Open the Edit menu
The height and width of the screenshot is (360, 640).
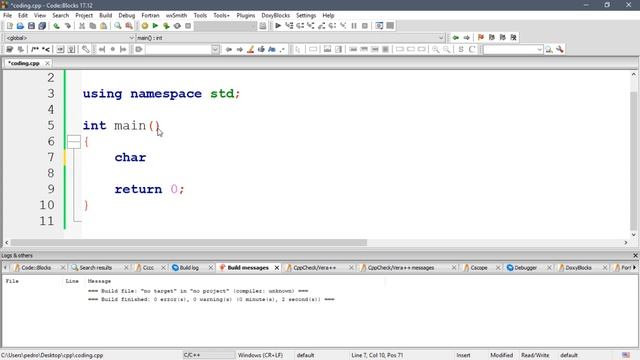coord(23,15)
